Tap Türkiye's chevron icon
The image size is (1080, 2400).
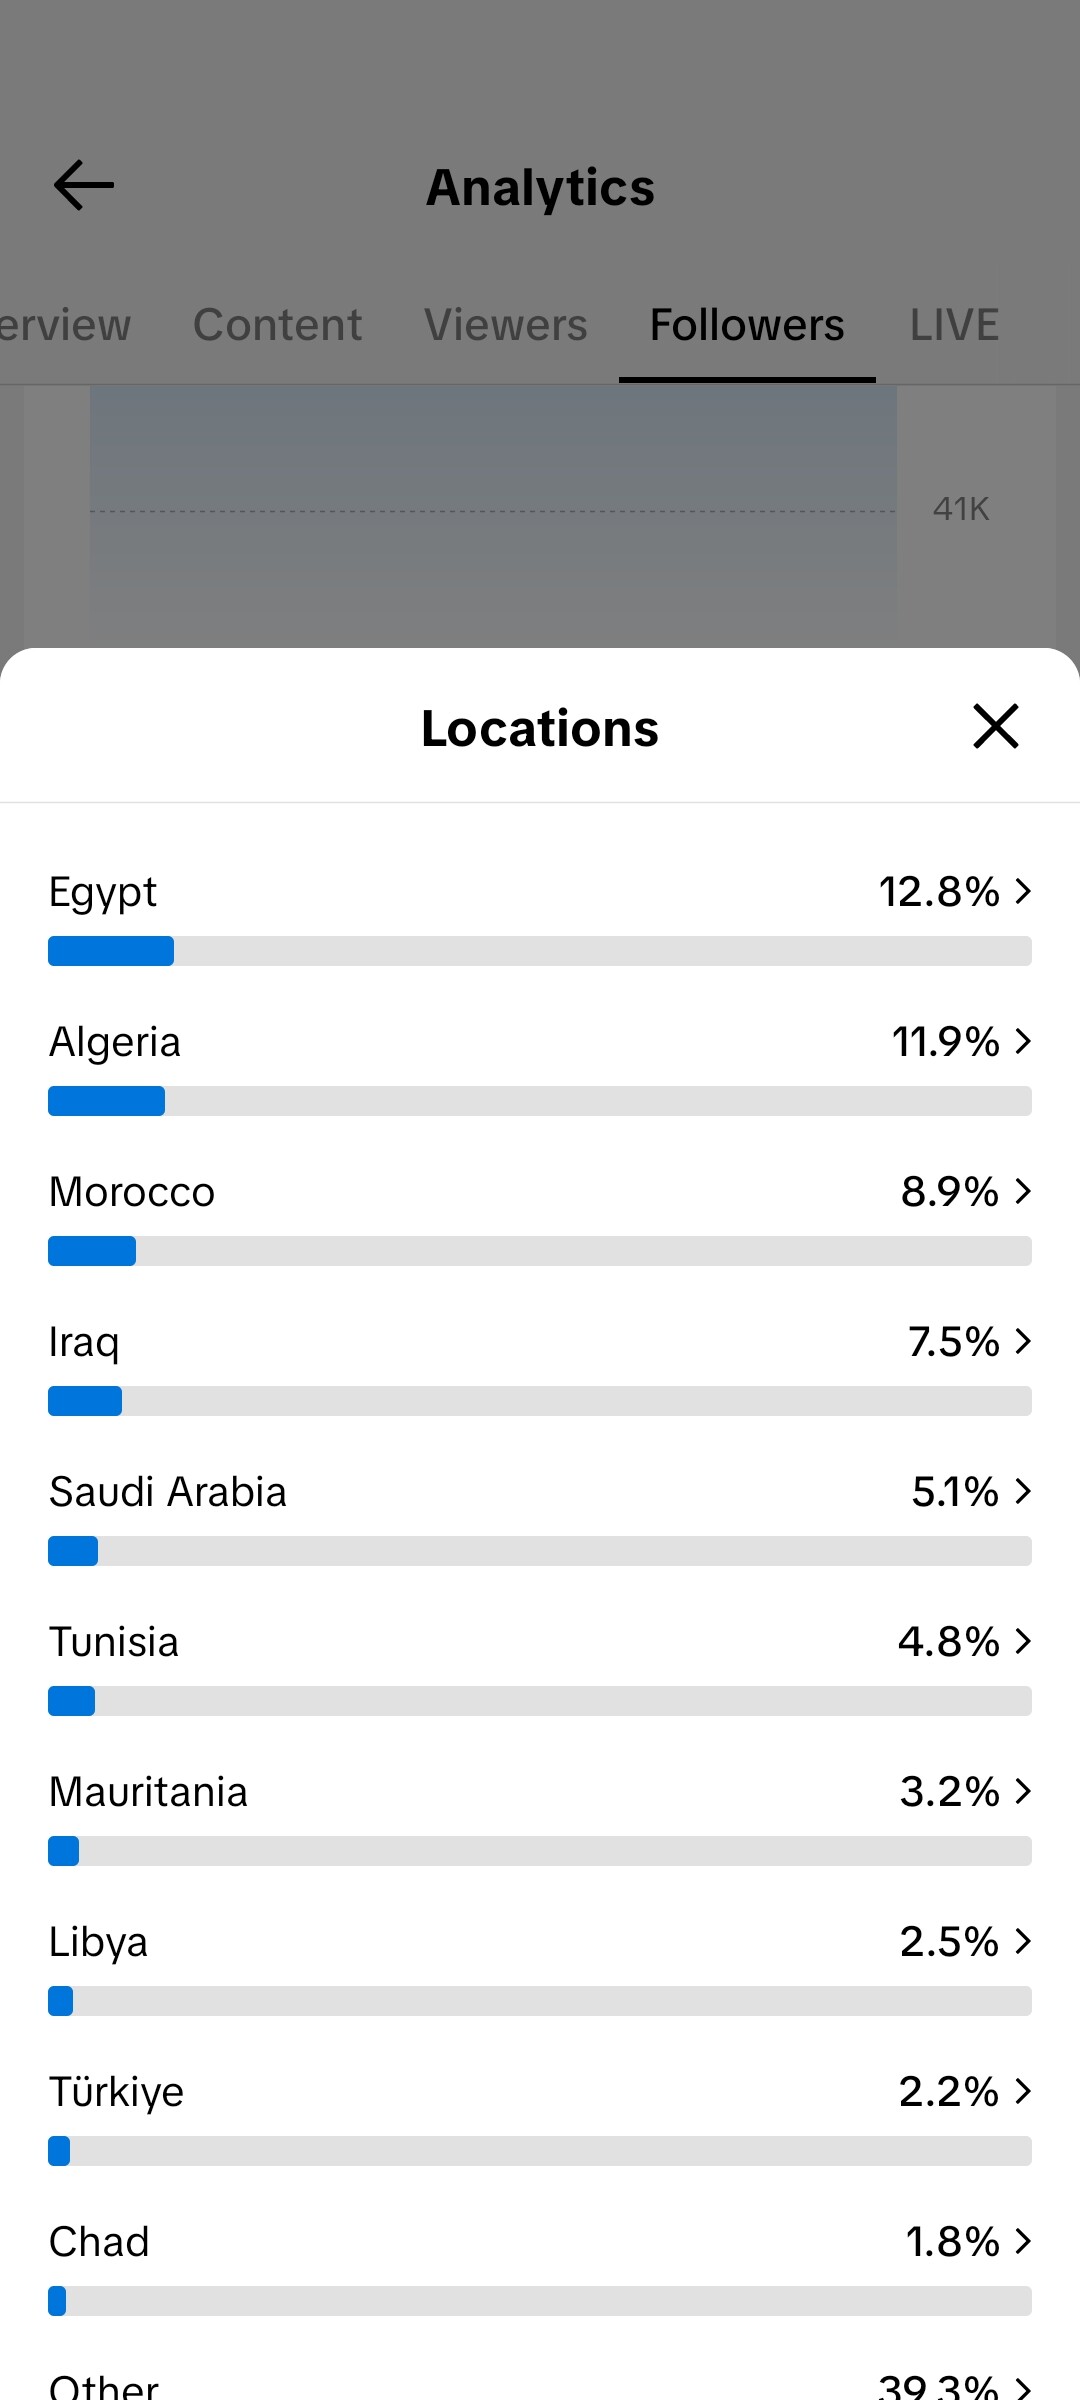coord(1022,2091)
